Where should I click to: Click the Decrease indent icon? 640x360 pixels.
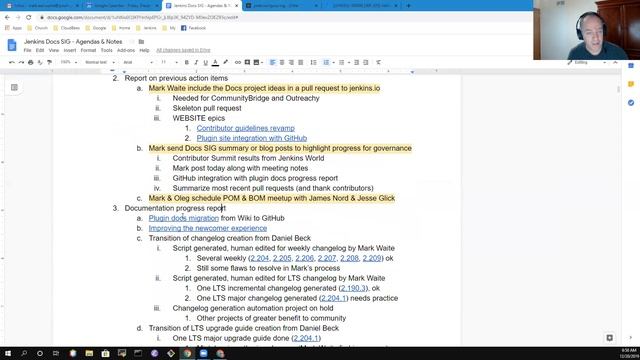(x=356, y=62)
